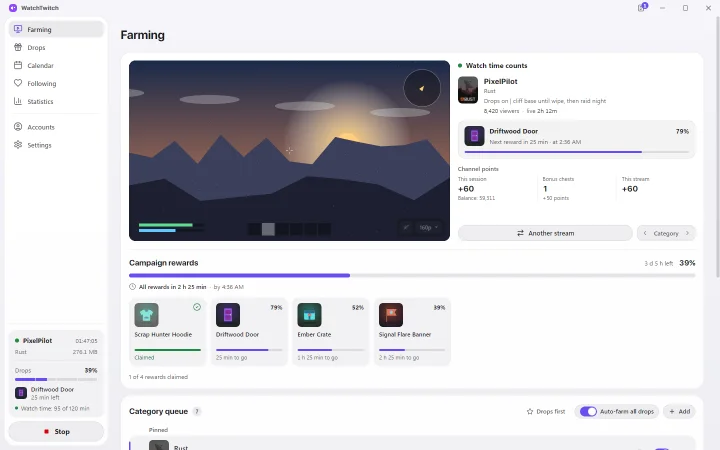The height and width of the screenshot is (450, 720).
Task: Click the clock icon beside All rewards
Action: [132, 287]
